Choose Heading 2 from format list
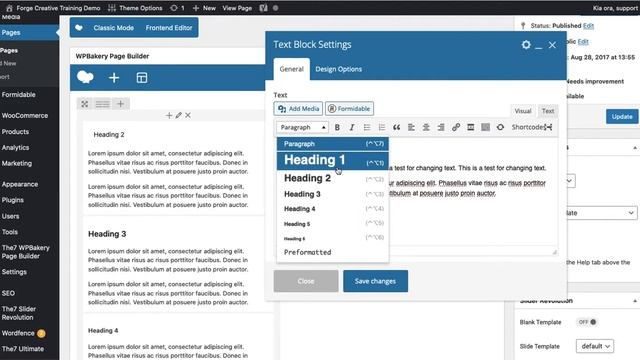 click(x=333, y=178)
